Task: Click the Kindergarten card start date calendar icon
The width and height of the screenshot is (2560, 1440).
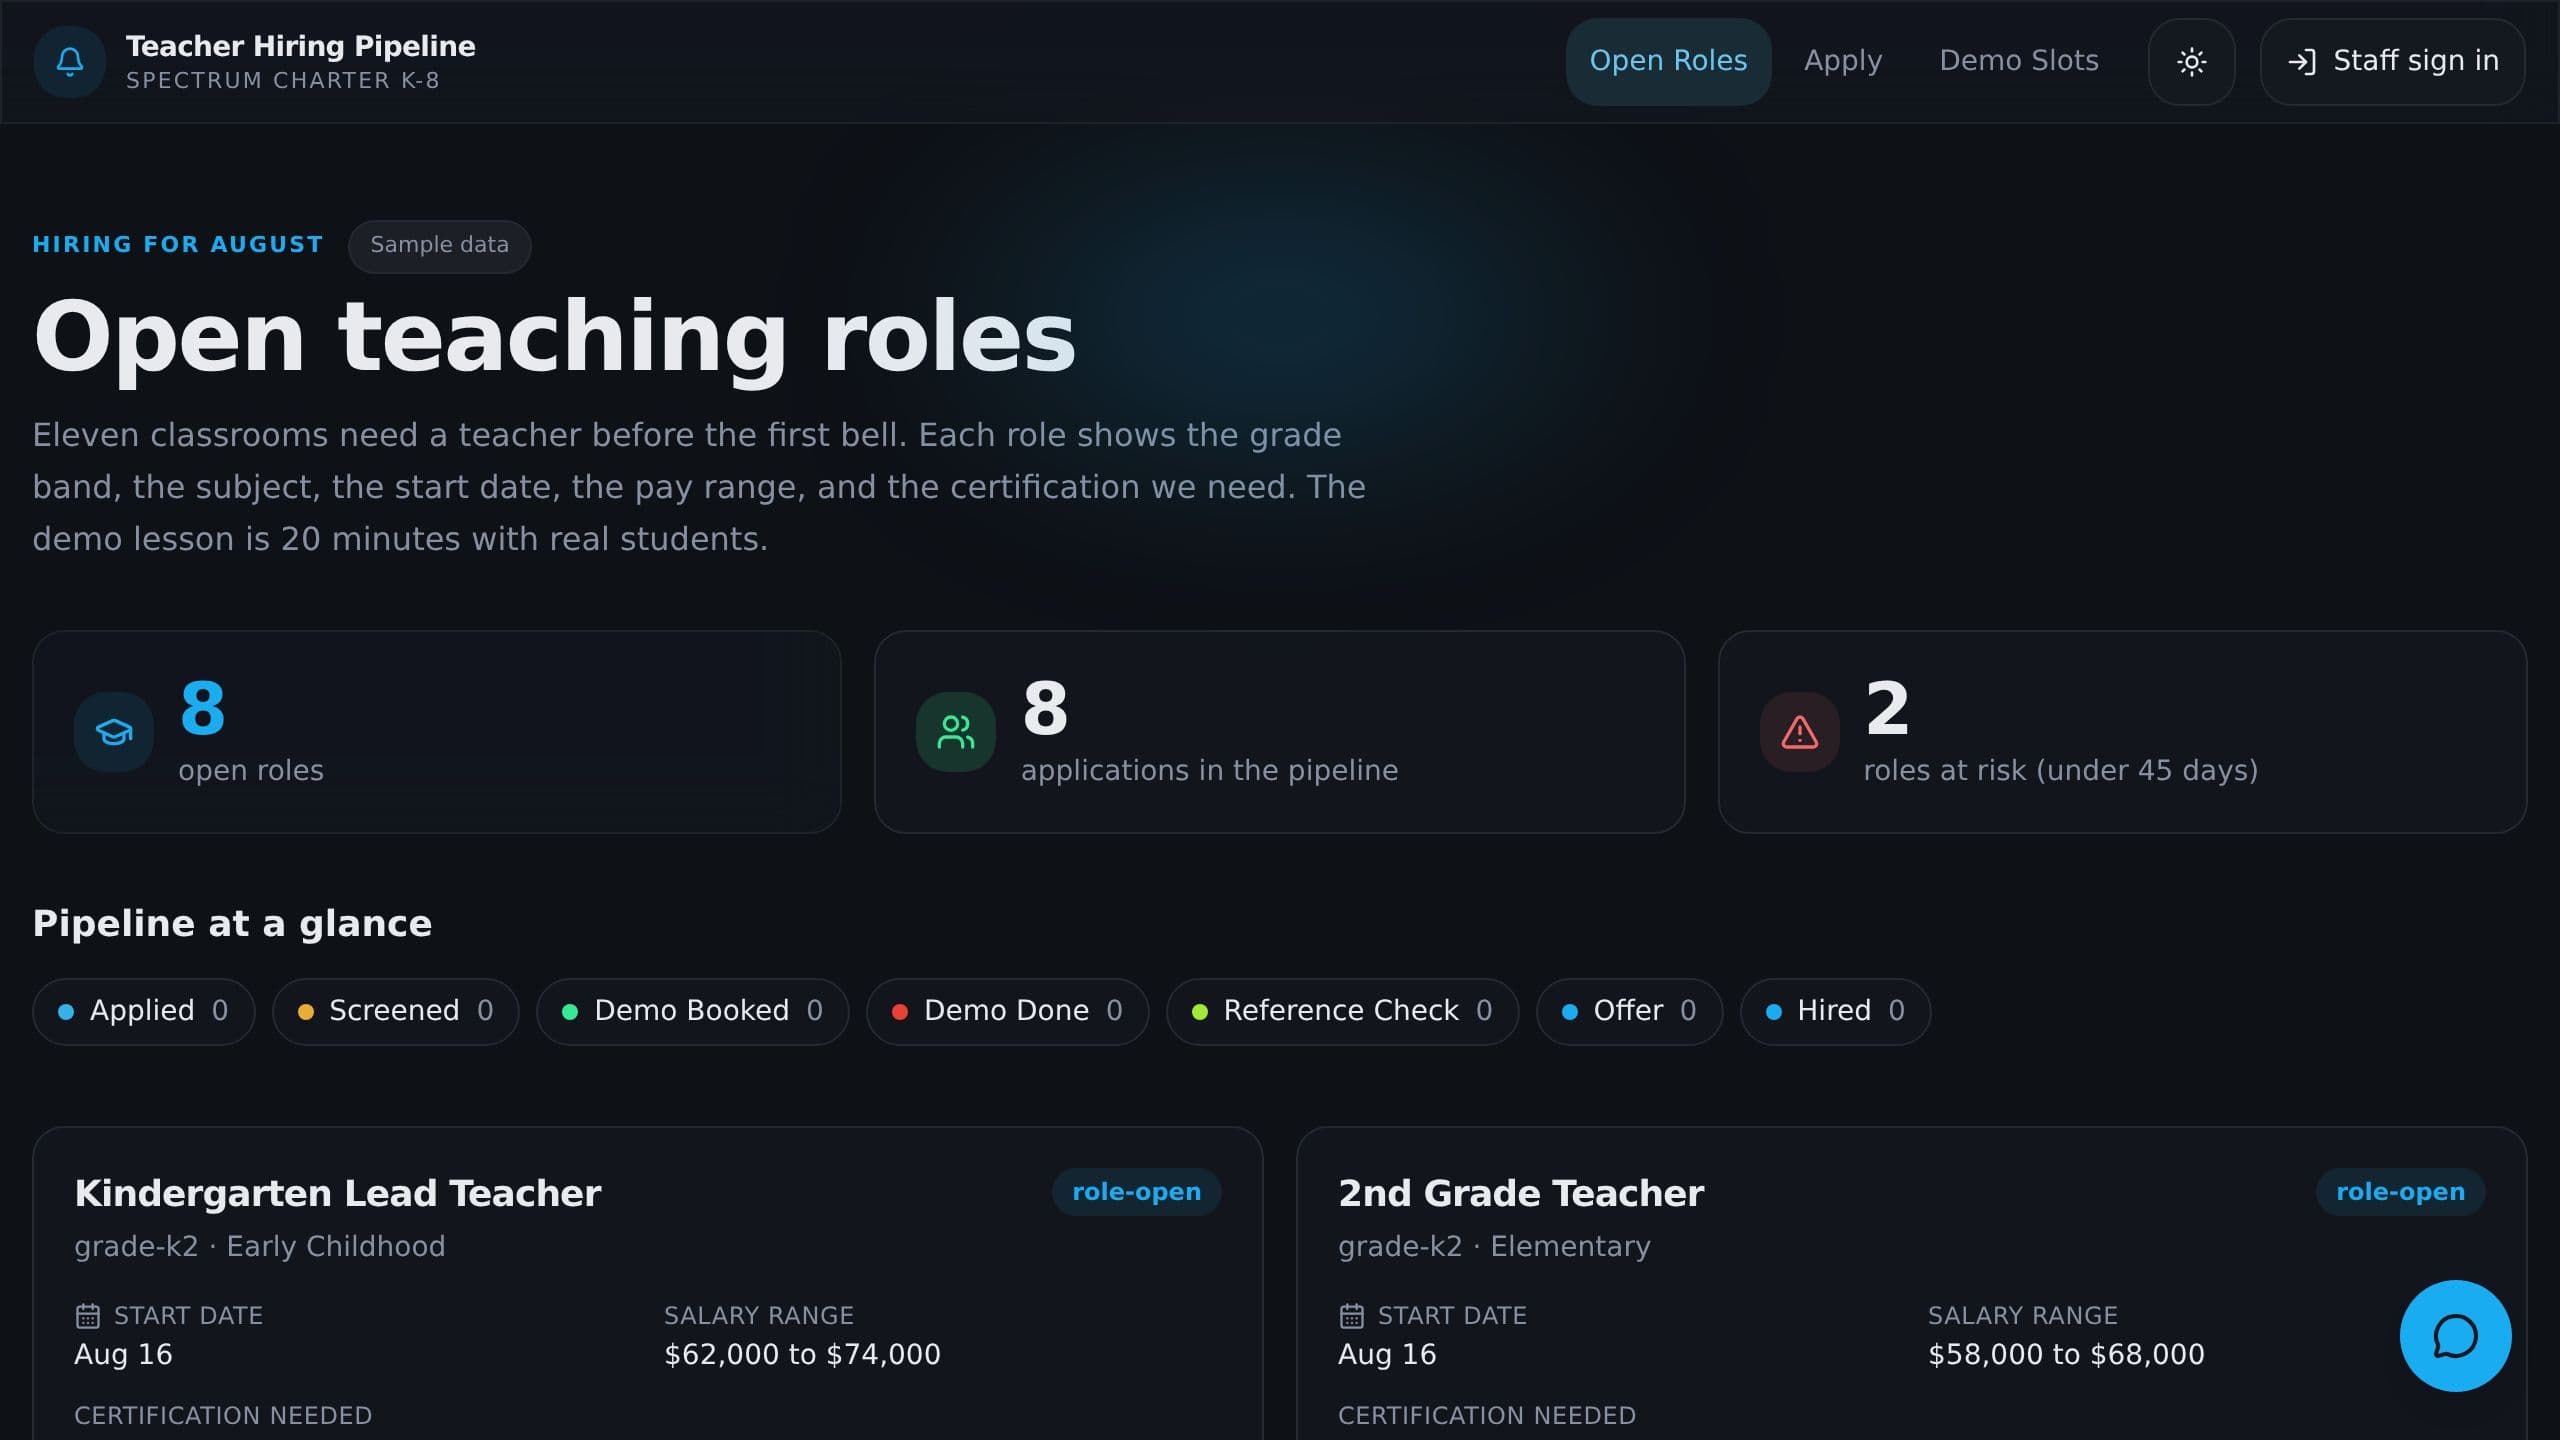Action: tap(88, 1316)
